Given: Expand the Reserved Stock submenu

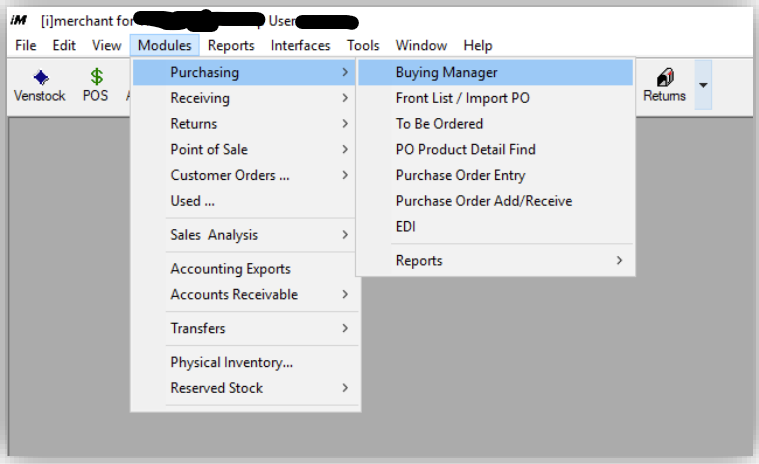Looking at the screenshot, I should pos(244,388).
